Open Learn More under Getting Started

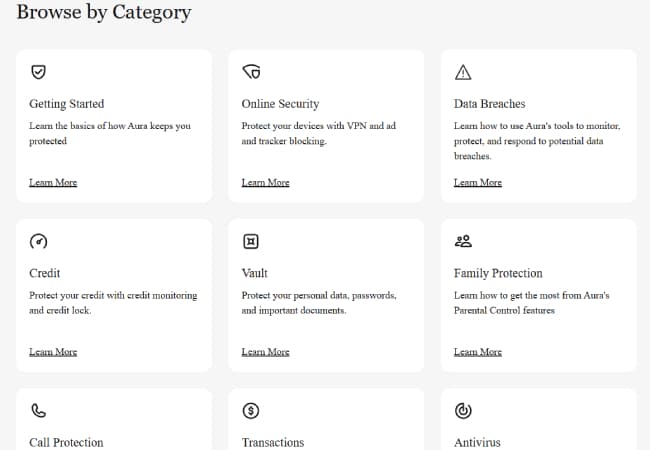(x=53, y=182)
